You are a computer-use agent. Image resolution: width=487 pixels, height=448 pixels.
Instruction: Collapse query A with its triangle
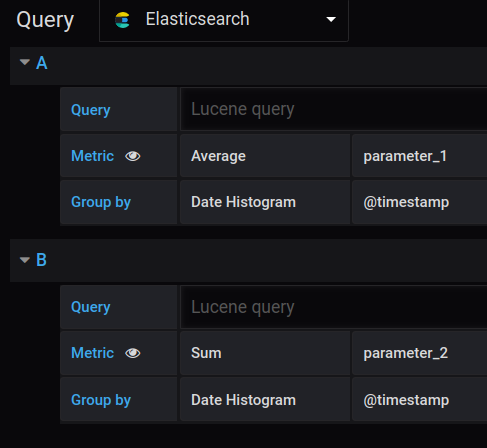(25, 62)
